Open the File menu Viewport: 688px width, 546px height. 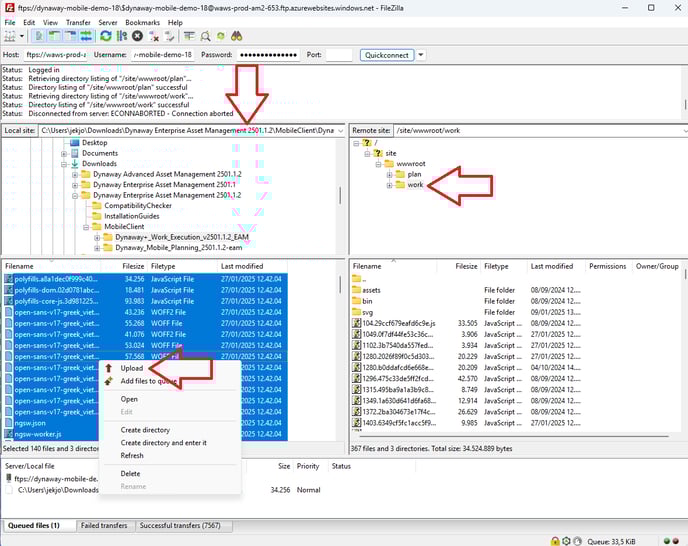click(10, 22)
